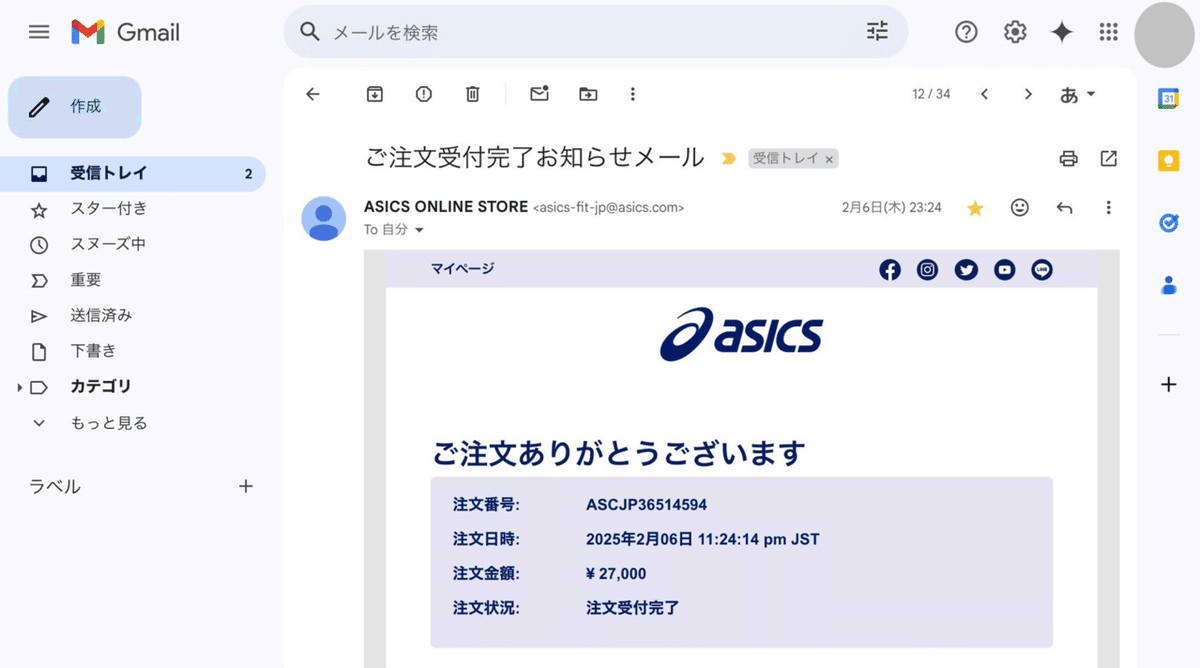Open Google Tasks side panel
Screen dimensions: 1200x668
pyautogui.click(x=1168, y=223)
